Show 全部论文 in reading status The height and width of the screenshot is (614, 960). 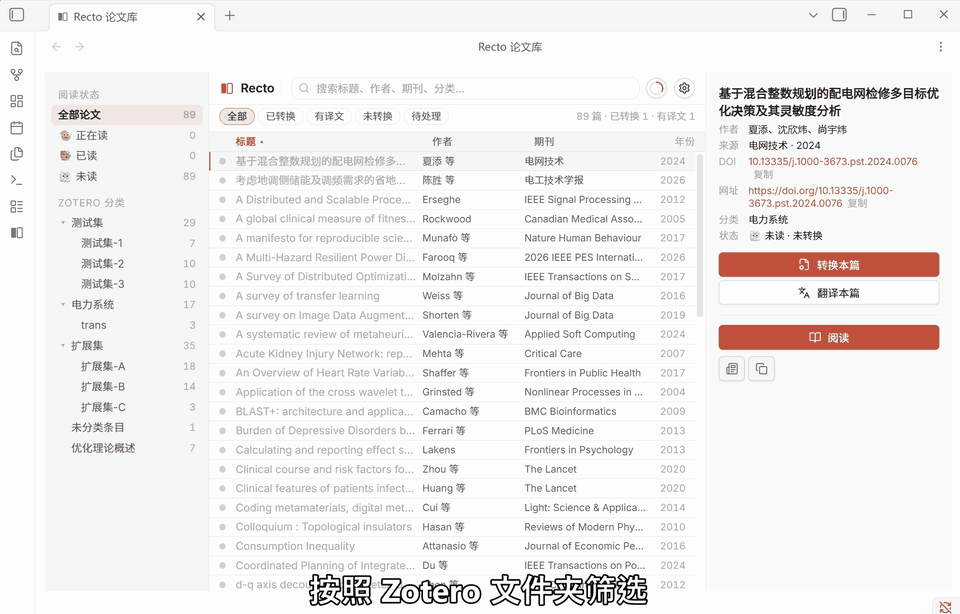click(127, 114)
